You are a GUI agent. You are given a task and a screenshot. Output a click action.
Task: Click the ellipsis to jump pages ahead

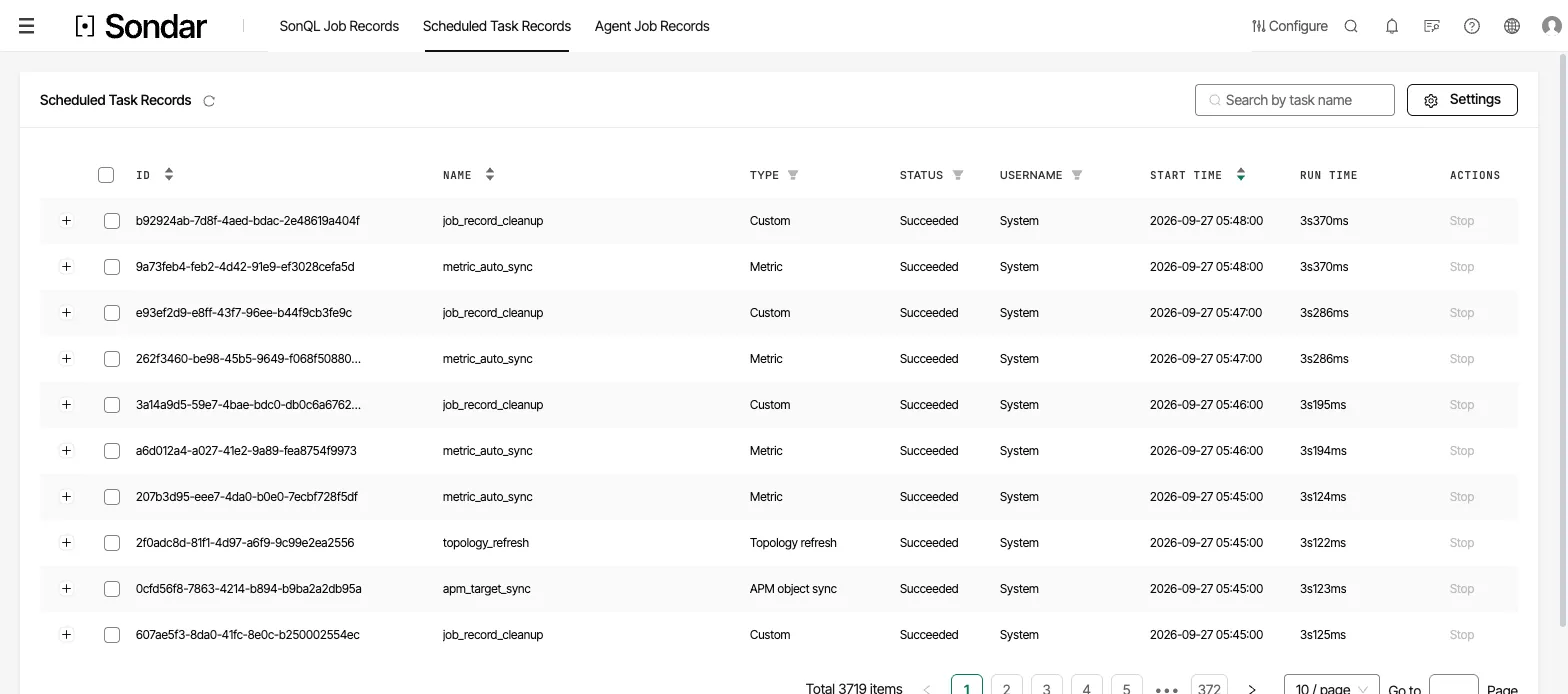point(1167,689)
